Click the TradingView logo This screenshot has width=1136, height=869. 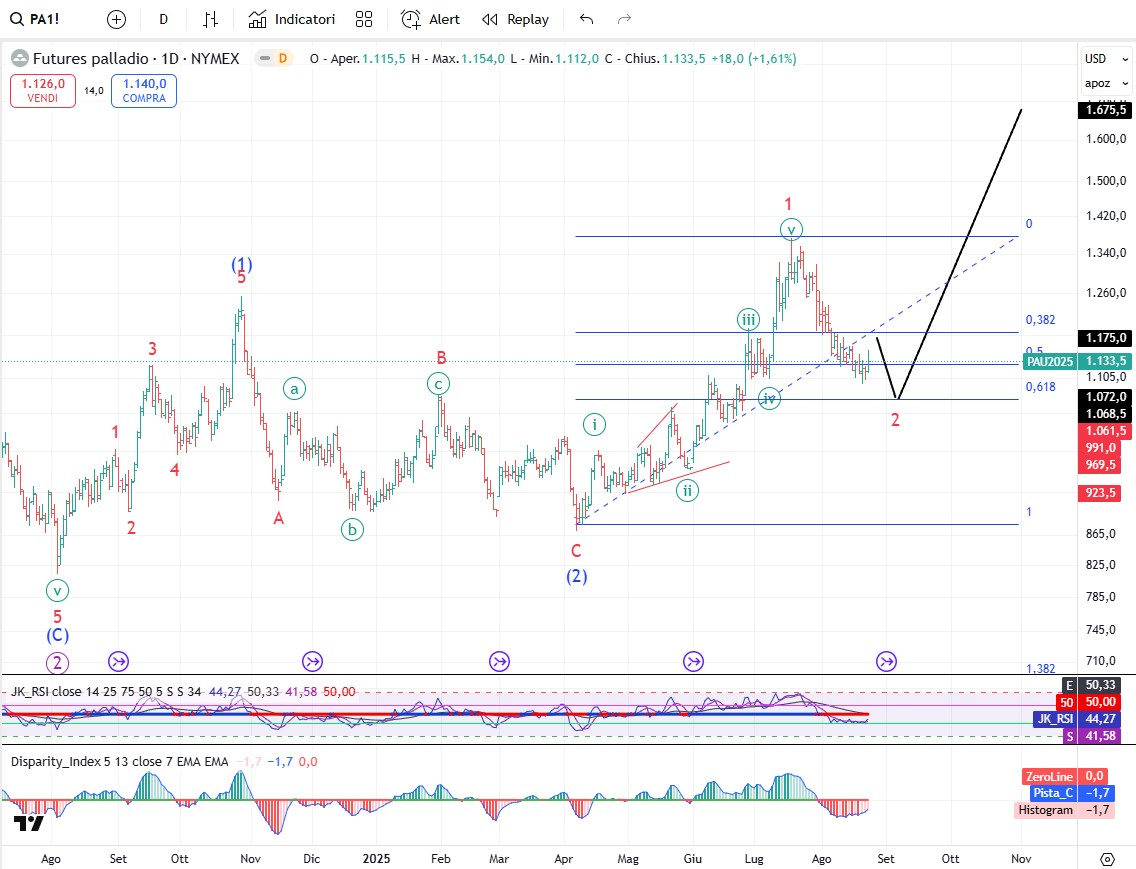(x=28, y=823)
